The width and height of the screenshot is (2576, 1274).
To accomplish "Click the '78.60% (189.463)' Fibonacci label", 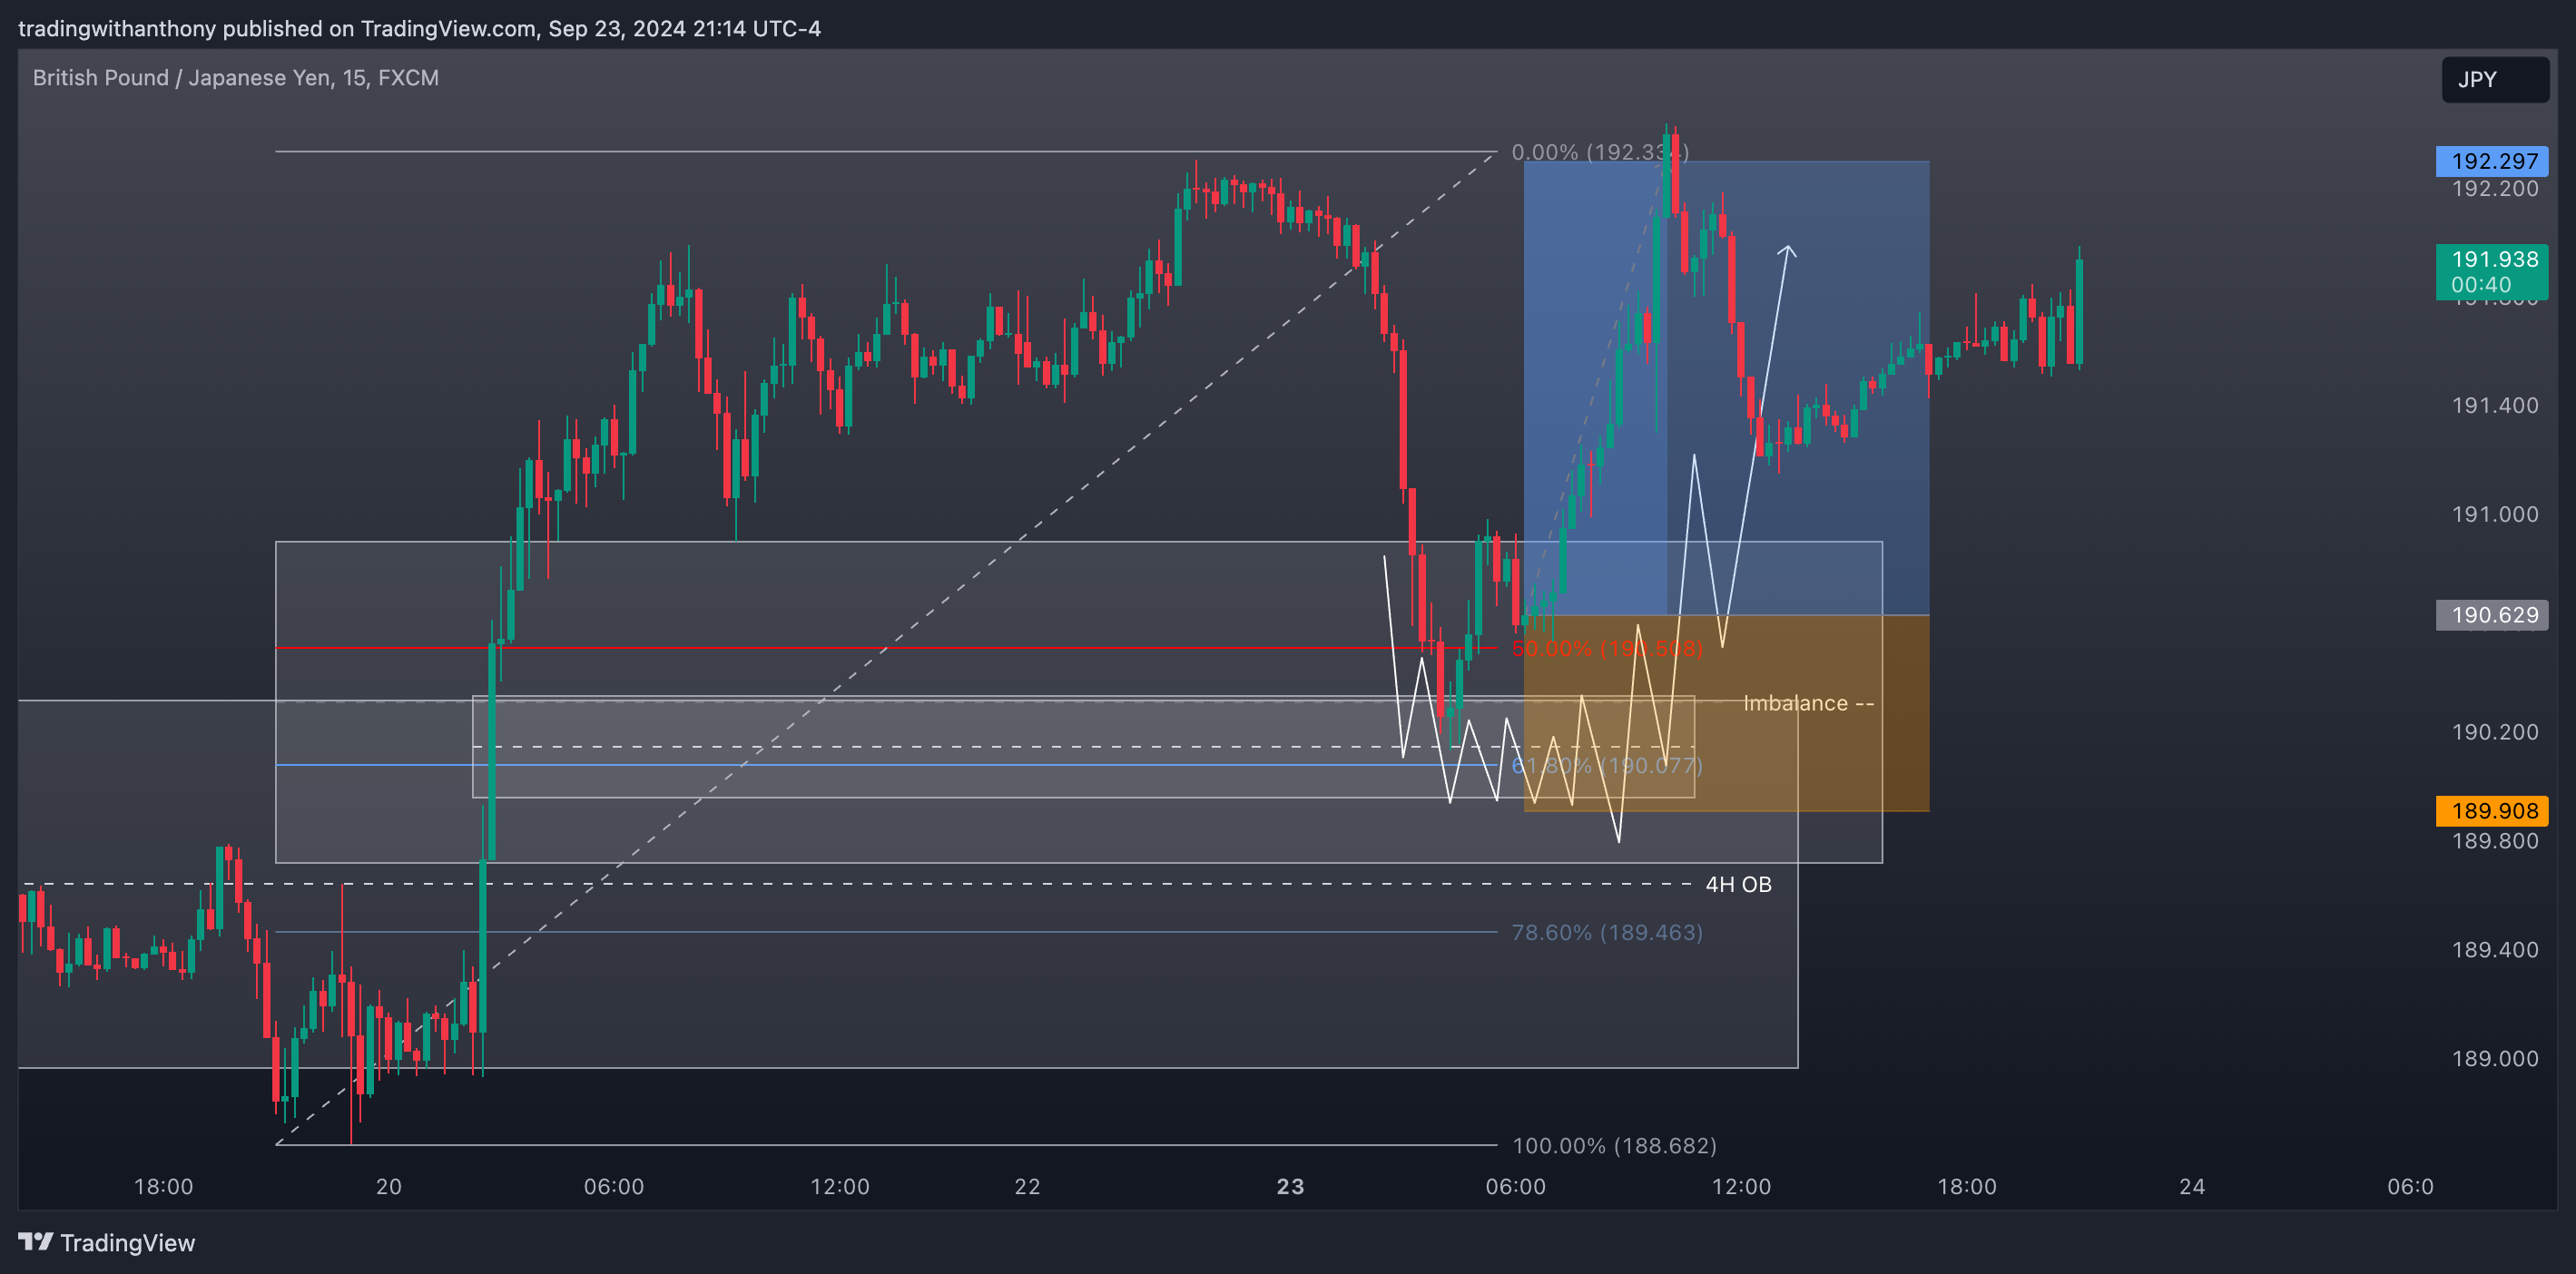I will [1607, 933].
